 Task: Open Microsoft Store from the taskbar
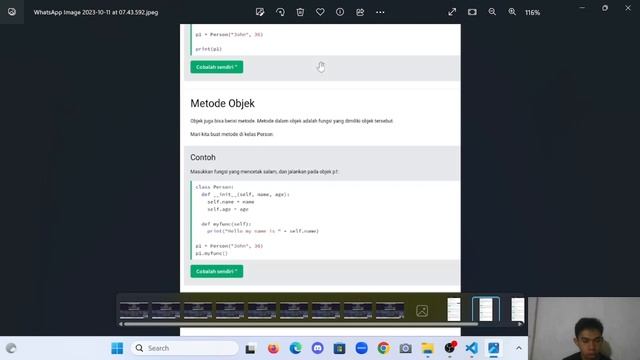(339, 349)
